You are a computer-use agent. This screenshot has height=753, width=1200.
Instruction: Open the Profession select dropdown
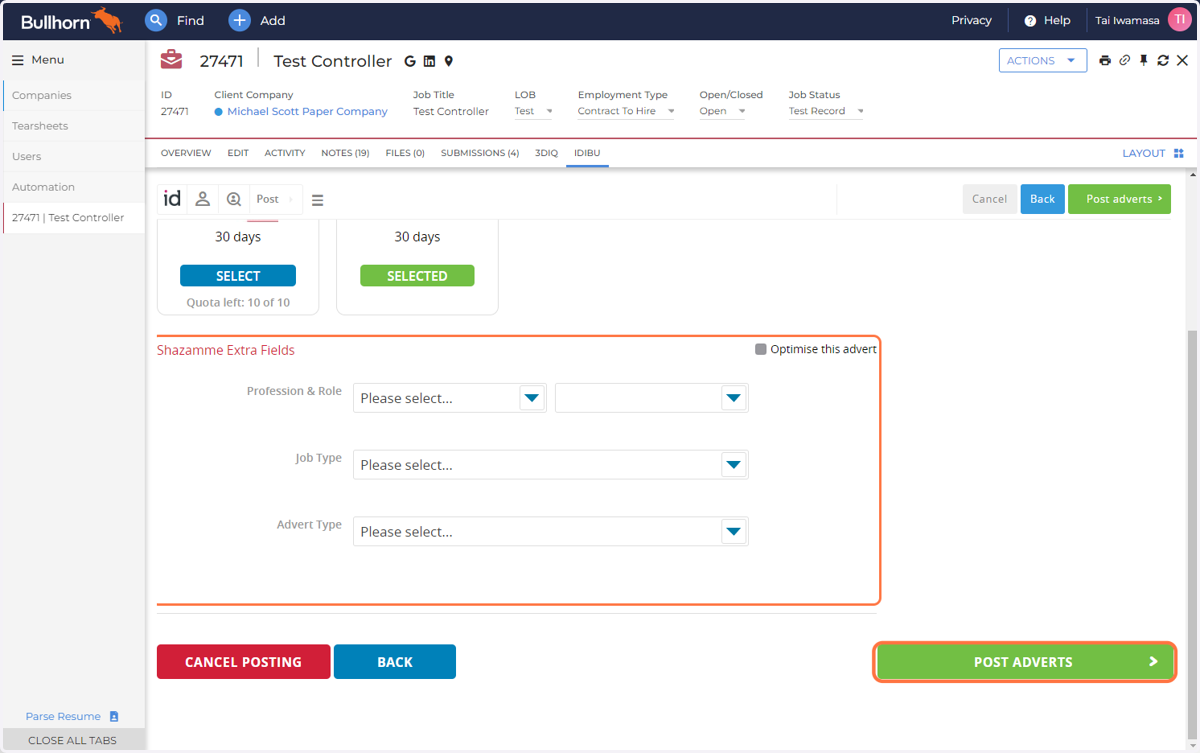tap(450, 398)
